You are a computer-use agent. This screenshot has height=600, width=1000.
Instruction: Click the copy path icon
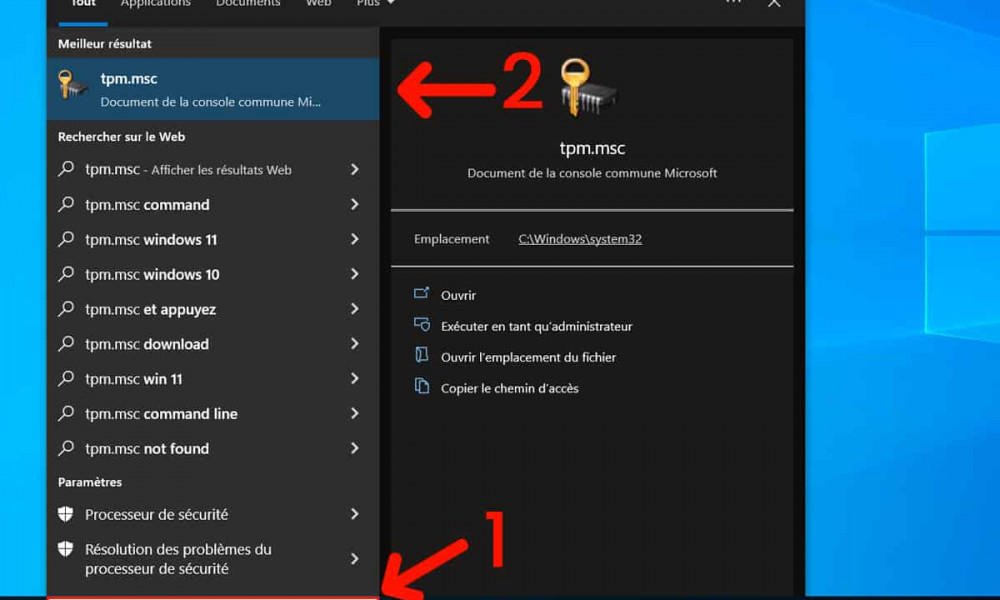422,386
